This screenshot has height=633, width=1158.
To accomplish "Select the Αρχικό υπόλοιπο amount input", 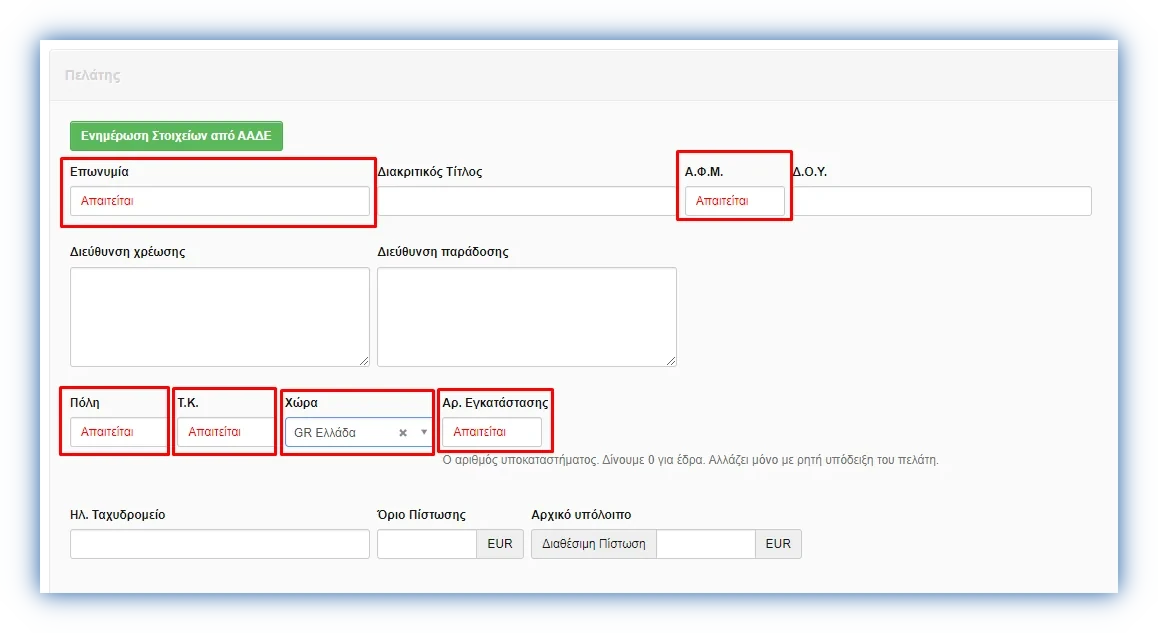I will coord(705,544).
